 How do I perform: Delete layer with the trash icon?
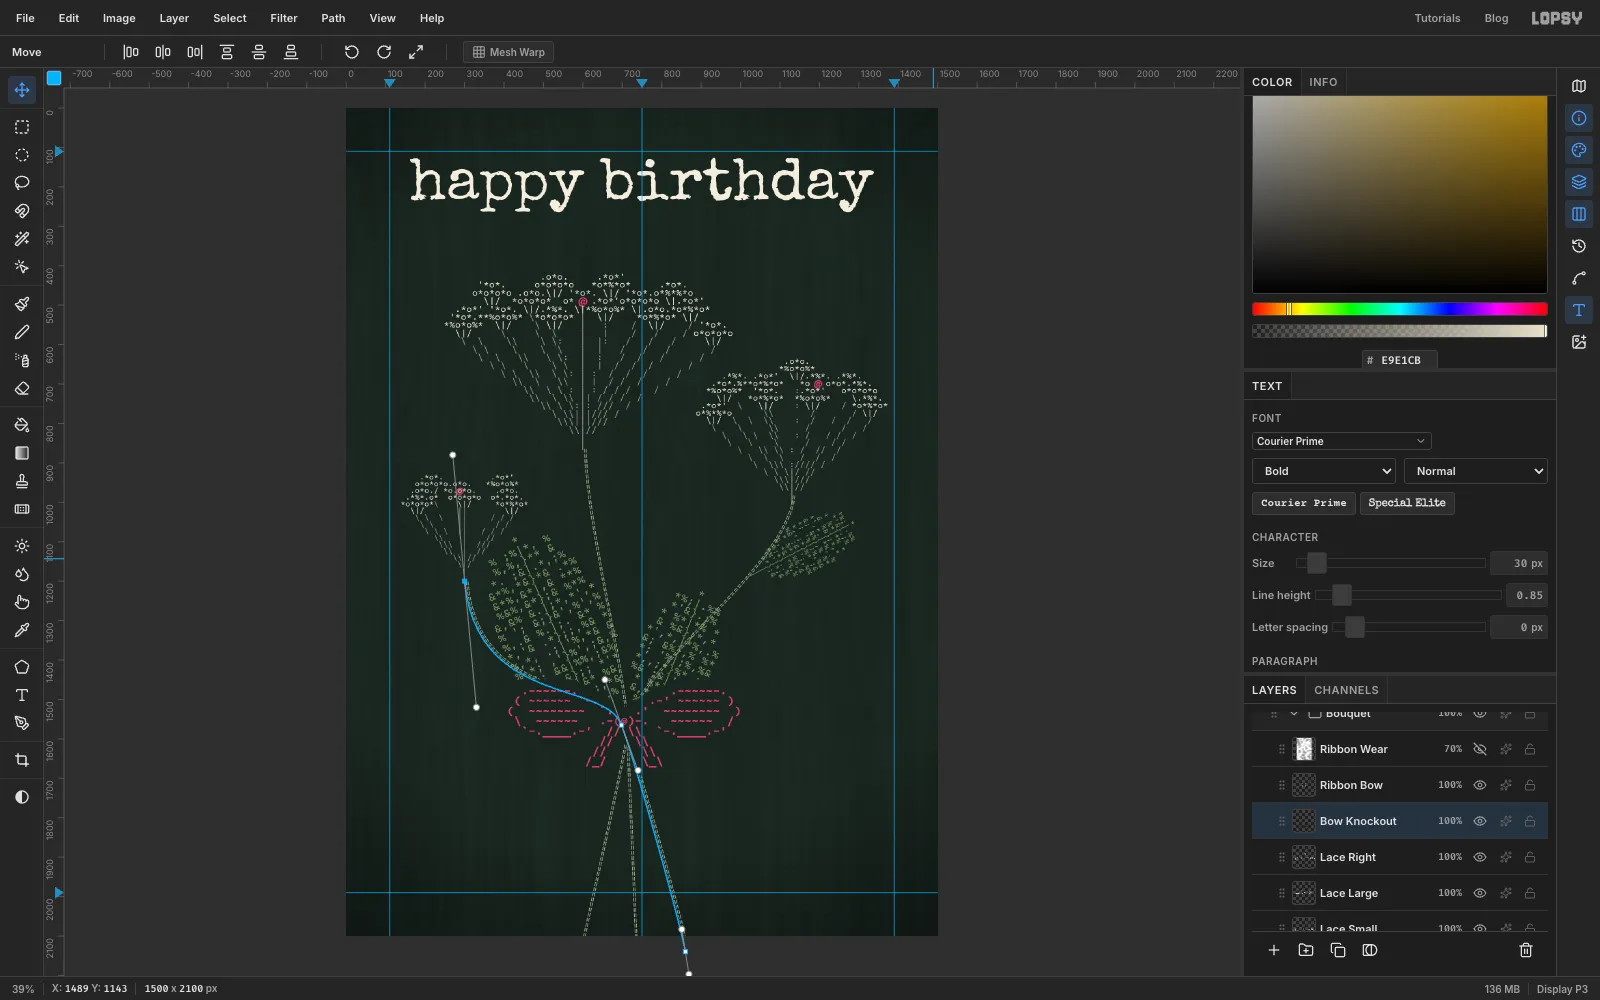pos(1526,950)
